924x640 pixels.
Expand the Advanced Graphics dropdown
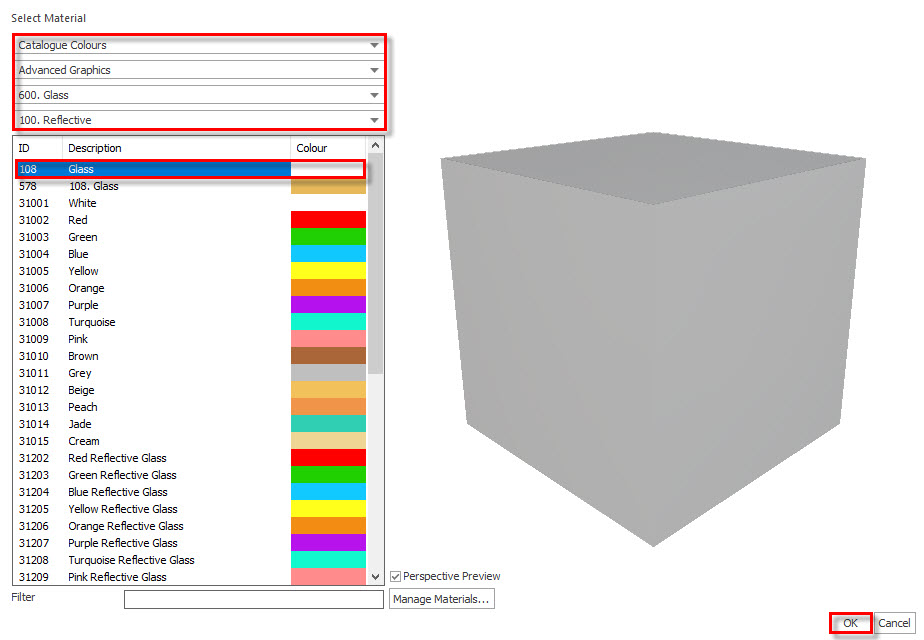199,70
